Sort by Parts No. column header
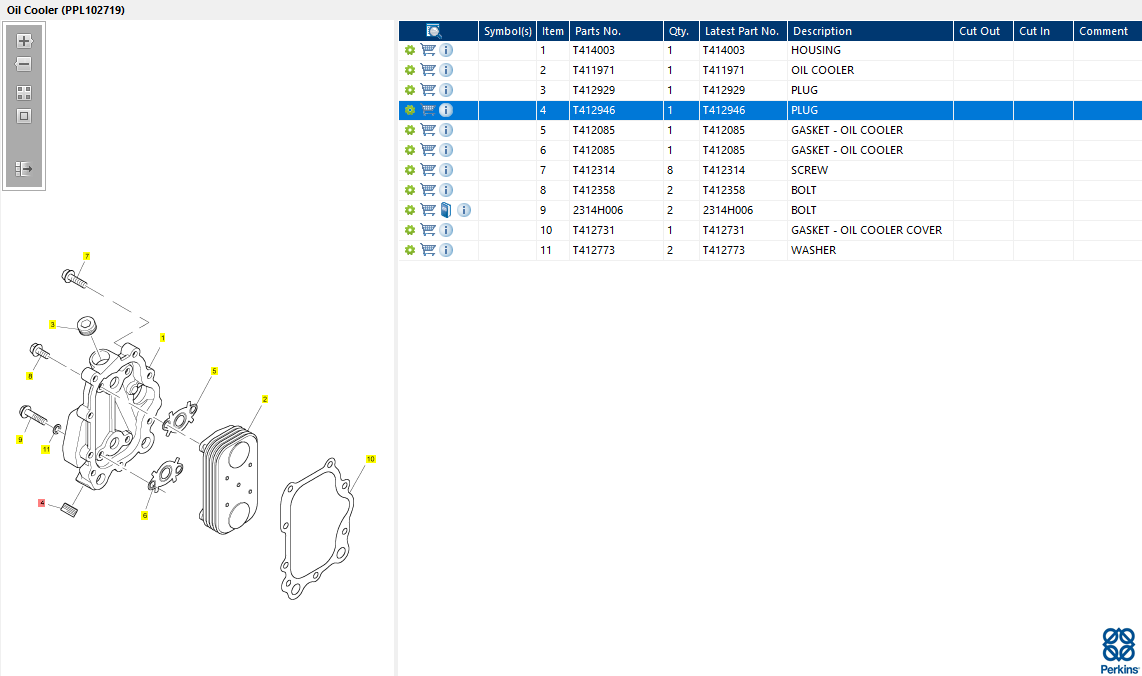 616,31
